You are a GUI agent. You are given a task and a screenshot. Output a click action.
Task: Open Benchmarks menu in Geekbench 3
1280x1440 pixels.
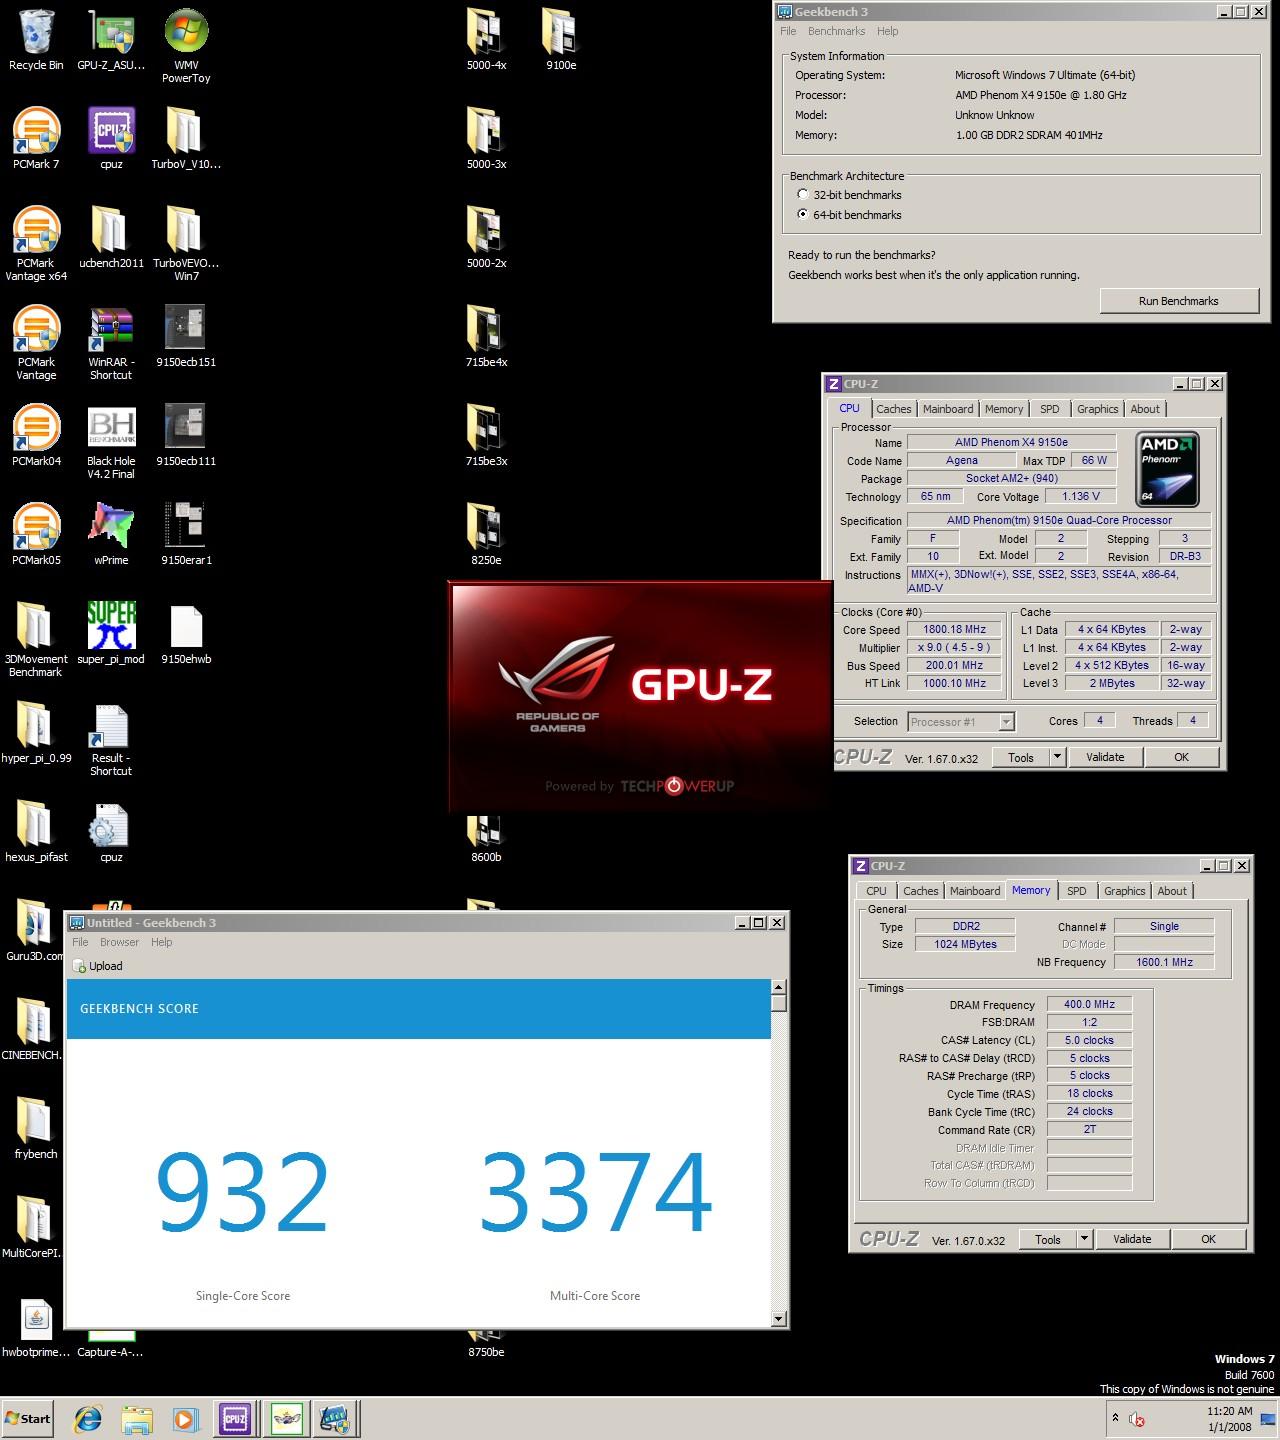[x=837, y=31]
